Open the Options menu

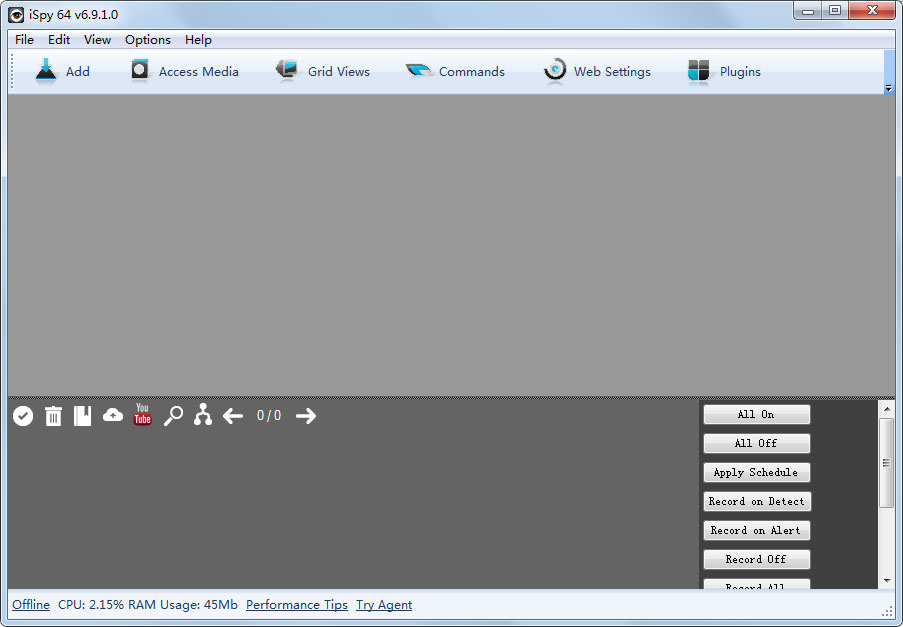148,40
